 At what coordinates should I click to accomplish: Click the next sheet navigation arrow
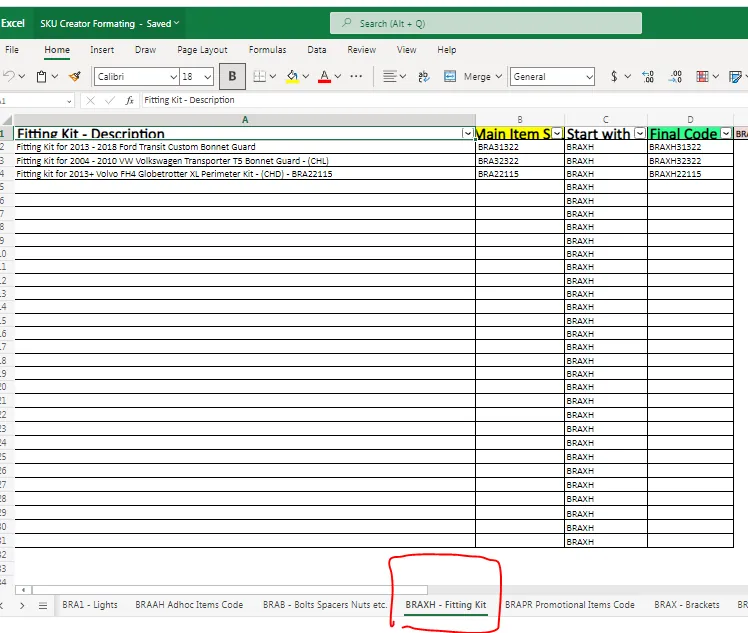tap(22, 606)
